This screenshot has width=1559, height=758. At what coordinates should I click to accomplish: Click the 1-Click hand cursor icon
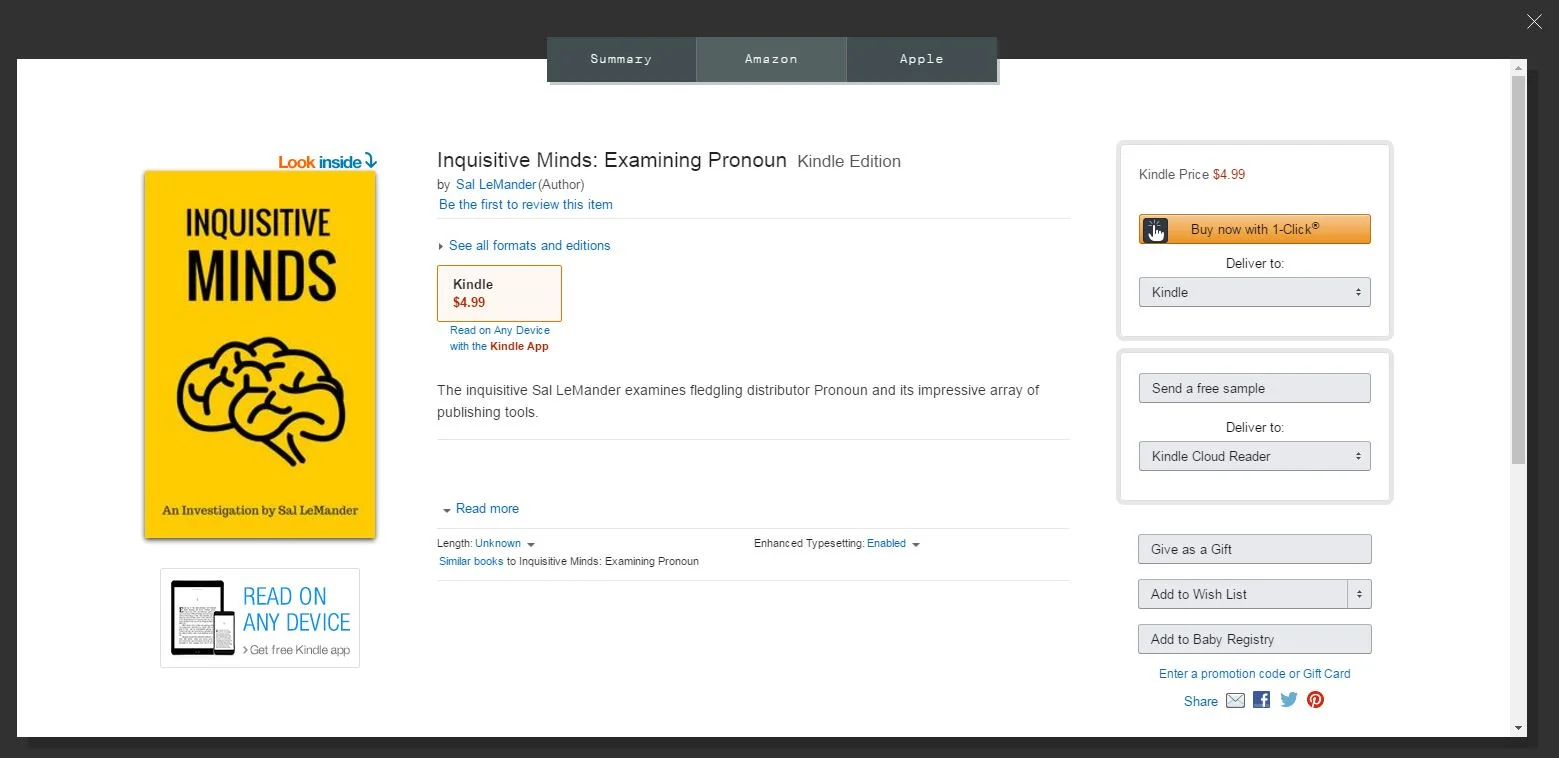[1156, 230]
